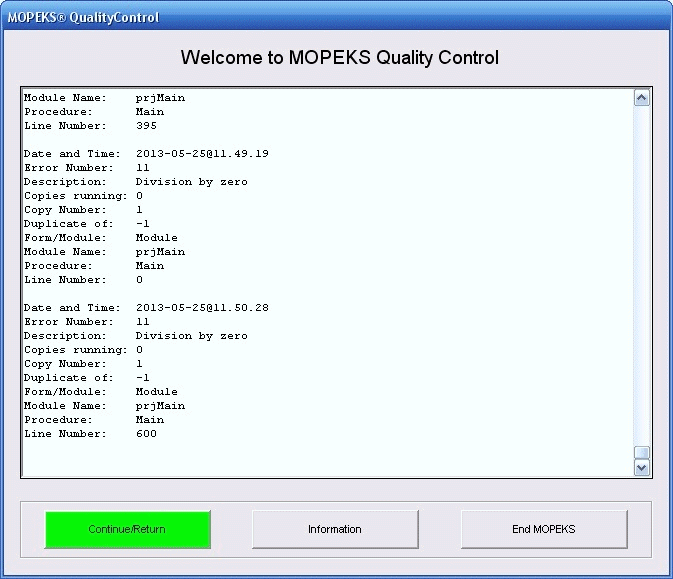The width and height of the screenshot is (673, 579).
Task: Click the heading Welcome to MOPEKS Quality Control
Action: pos(340,58)
